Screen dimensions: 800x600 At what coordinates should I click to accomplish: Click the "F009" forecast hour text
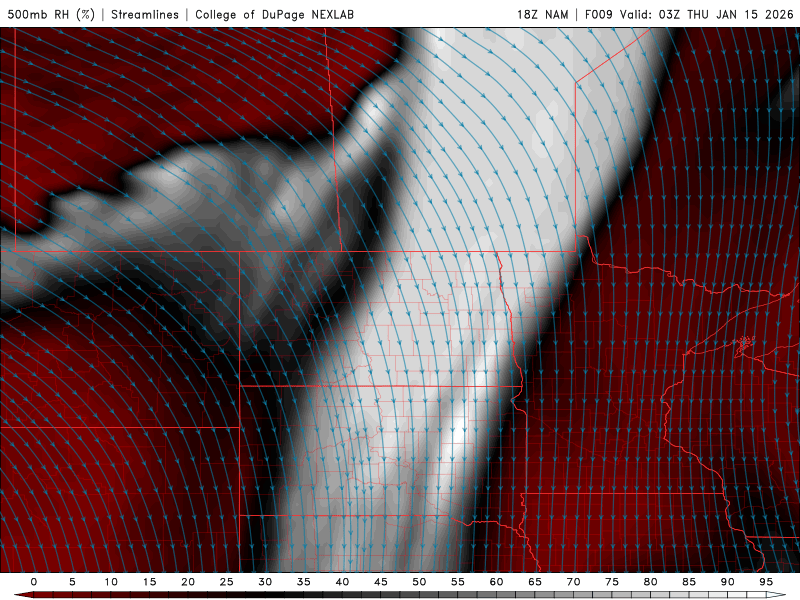point(598,14)
